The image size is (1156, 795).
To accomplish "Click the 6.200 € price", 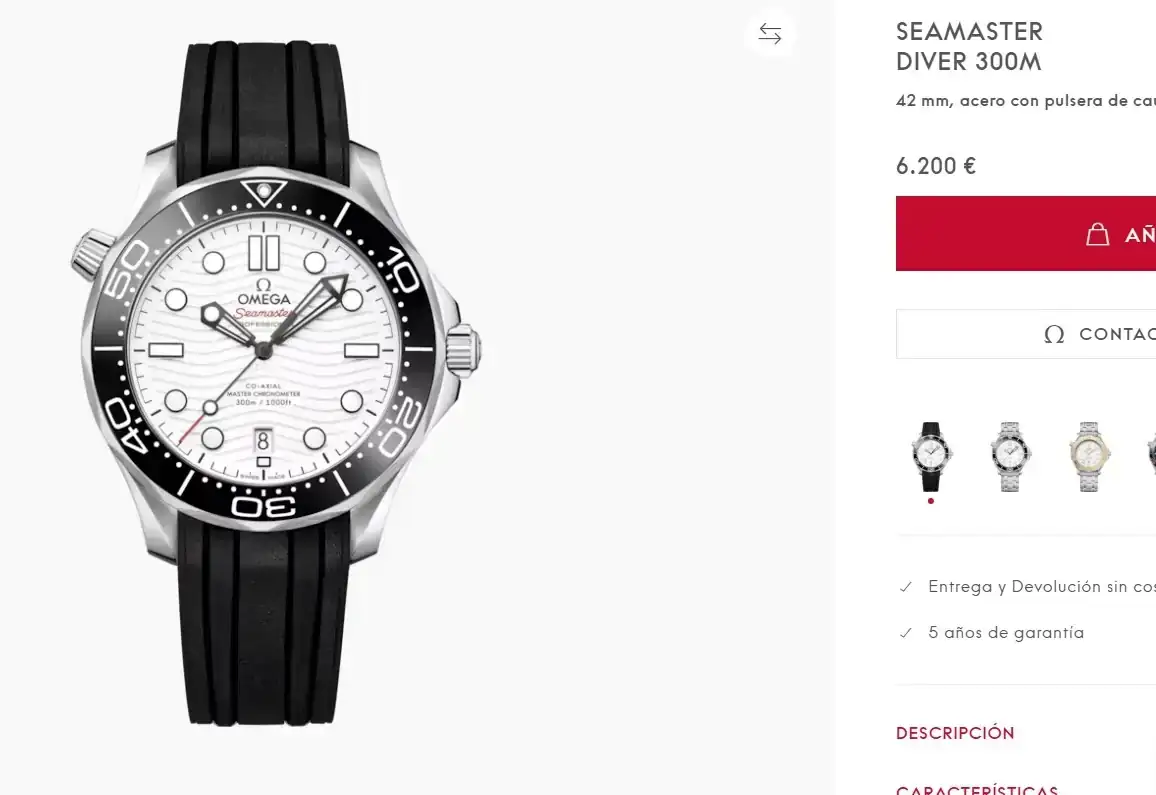I will pos(936,166).
